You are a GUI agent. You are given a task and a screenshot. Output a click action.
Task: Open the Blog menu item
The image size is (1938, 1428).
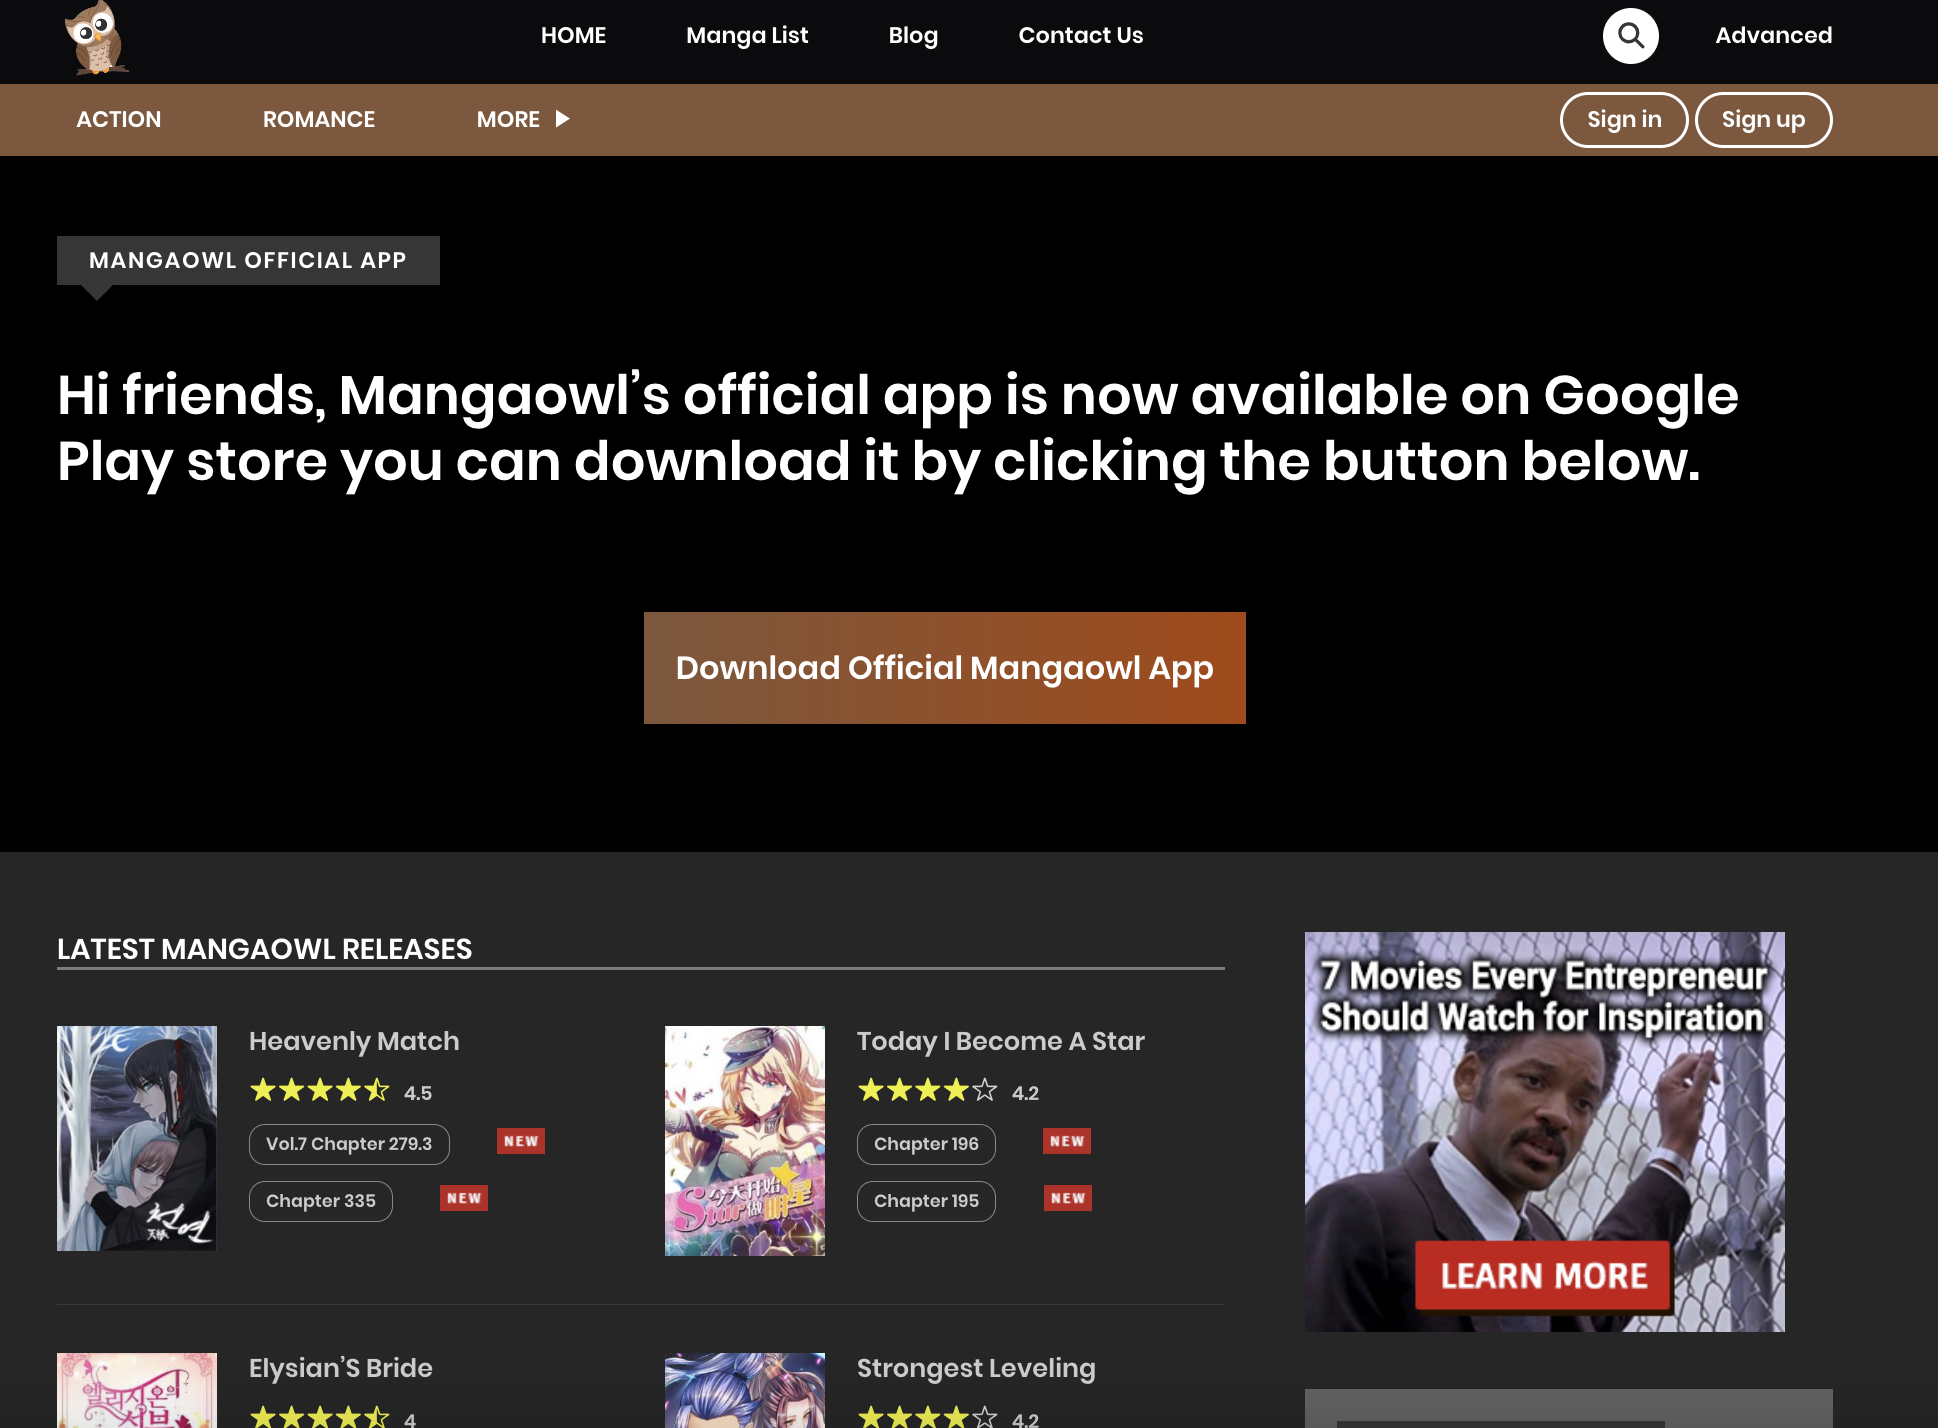[913, 36]
